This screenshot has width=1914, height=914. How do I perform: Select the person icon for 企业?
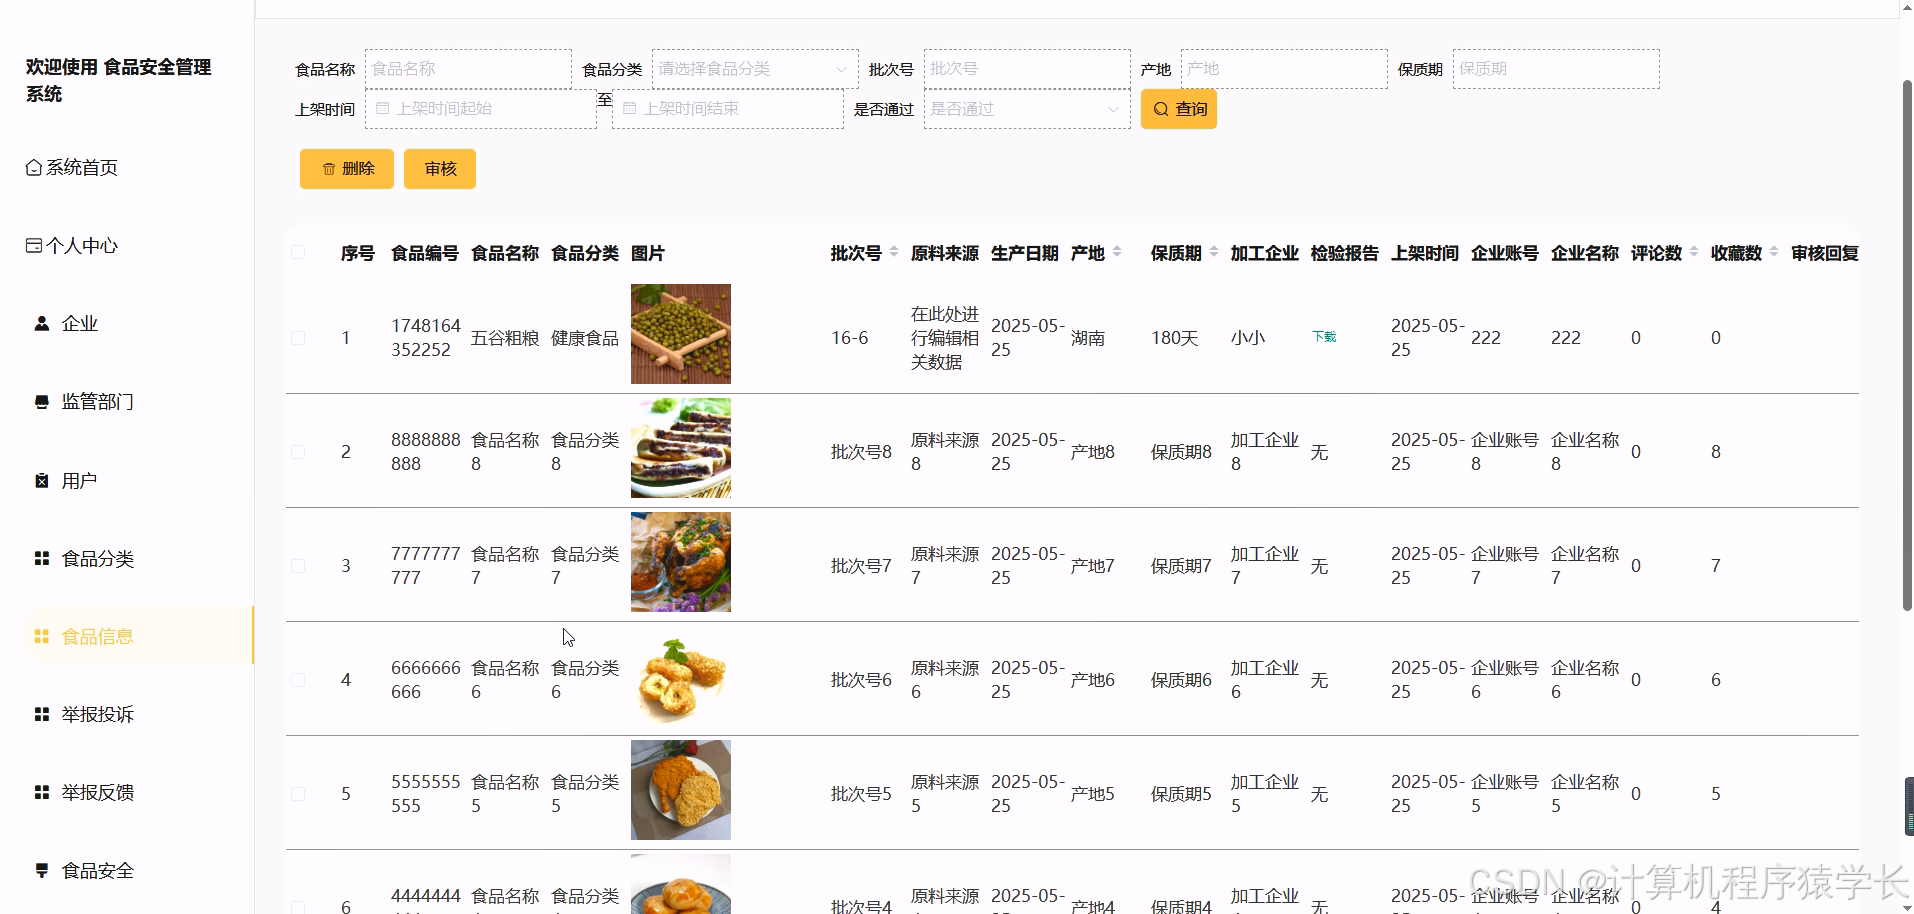pos(41,323)
